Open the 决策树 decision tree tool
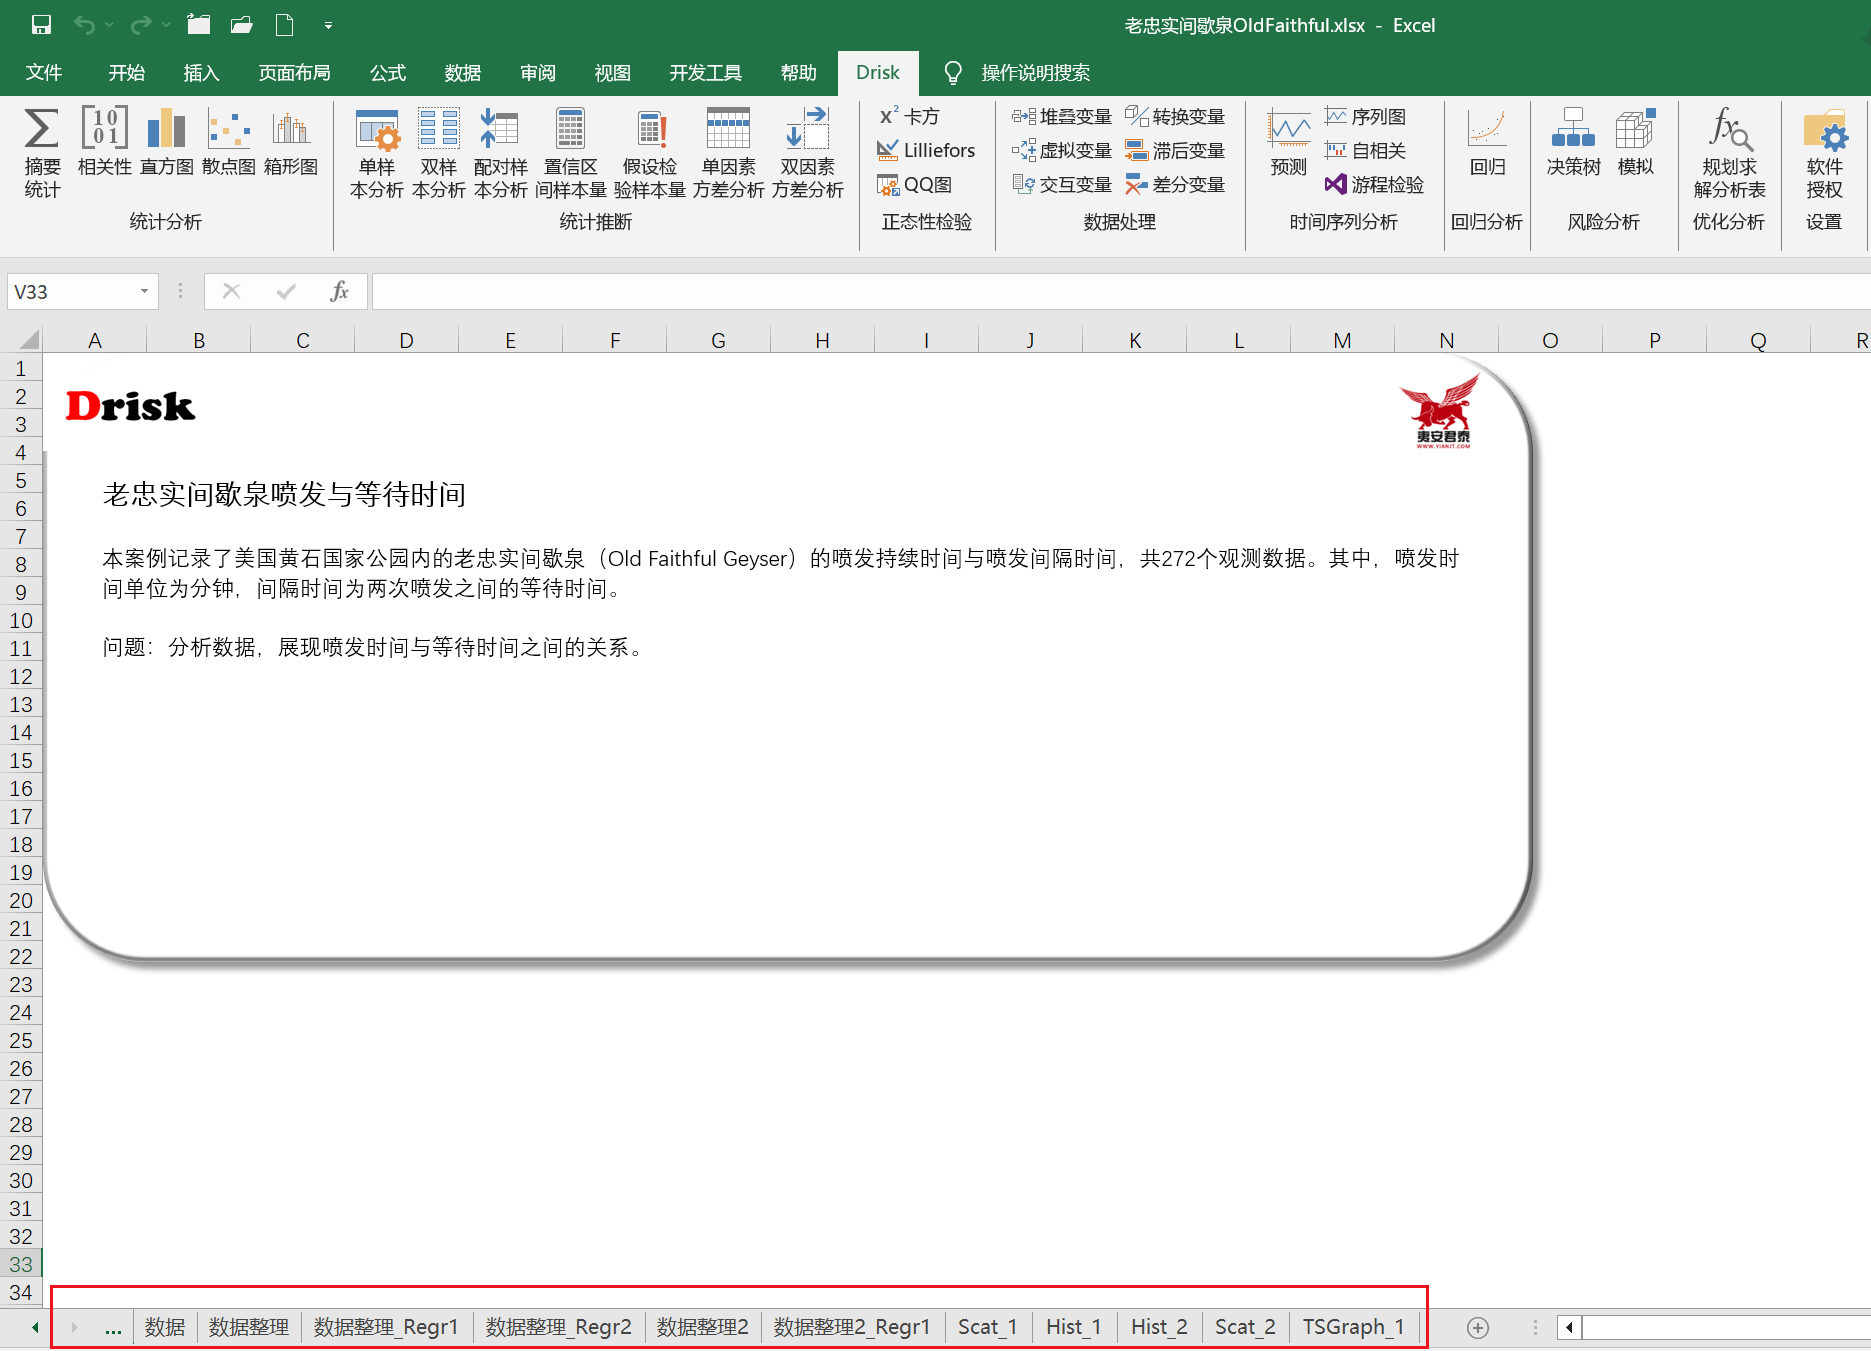 tap(1574, 142)
